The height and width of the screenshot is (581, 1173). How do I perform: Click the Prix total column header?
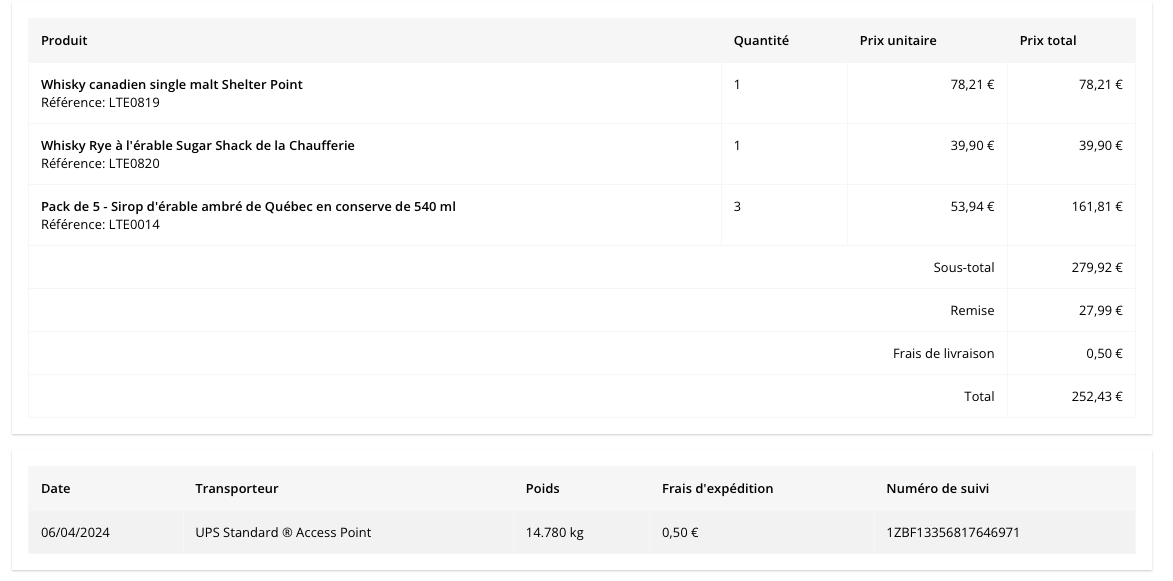tap(1047, 40)
